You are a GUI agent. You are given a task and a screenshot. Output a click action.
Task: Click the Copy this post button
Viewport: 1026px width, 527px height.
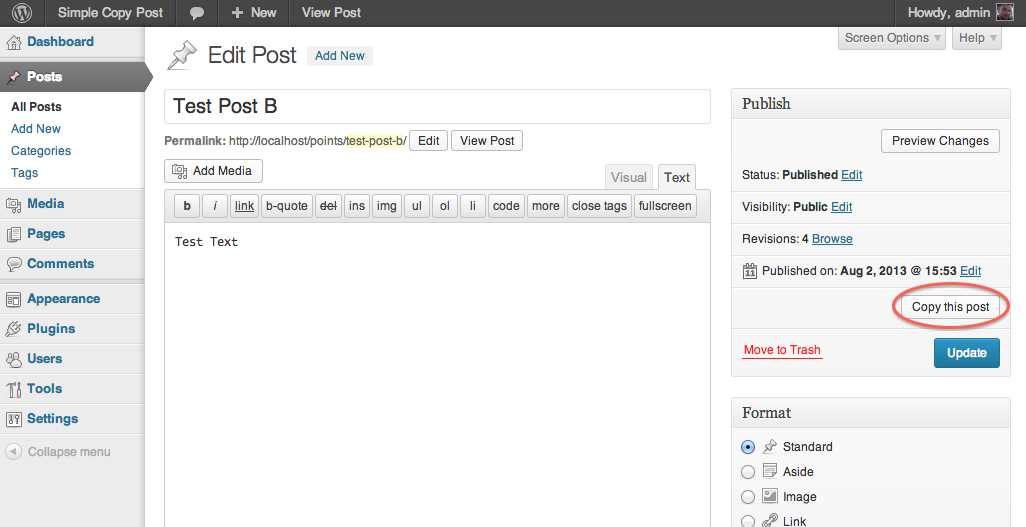950,306
